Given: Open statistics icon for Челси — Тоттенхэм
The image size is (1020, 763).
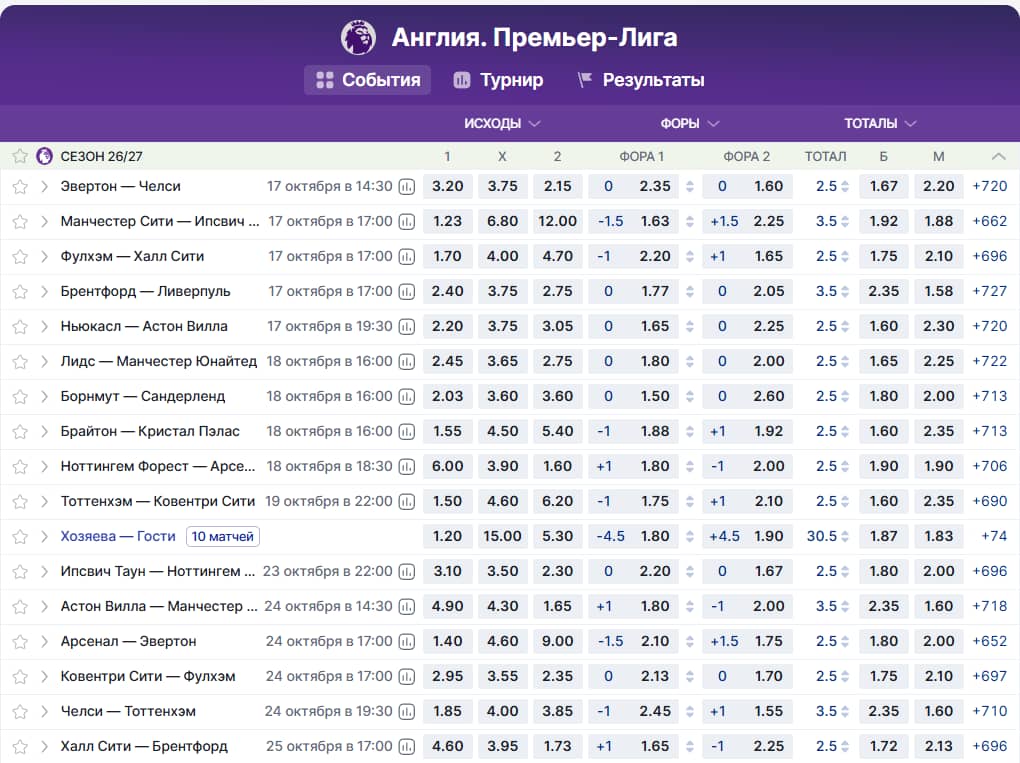Looking at the screenshot, I should (407, 712).
